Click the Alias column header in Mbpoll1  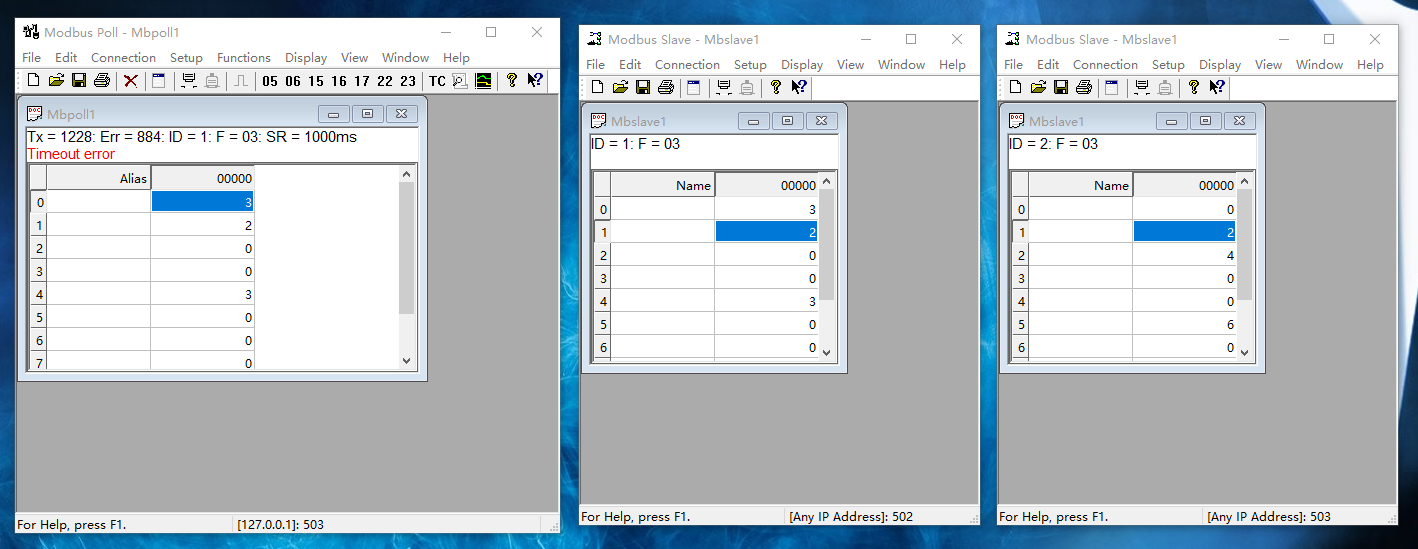click(x=99, y=178)
